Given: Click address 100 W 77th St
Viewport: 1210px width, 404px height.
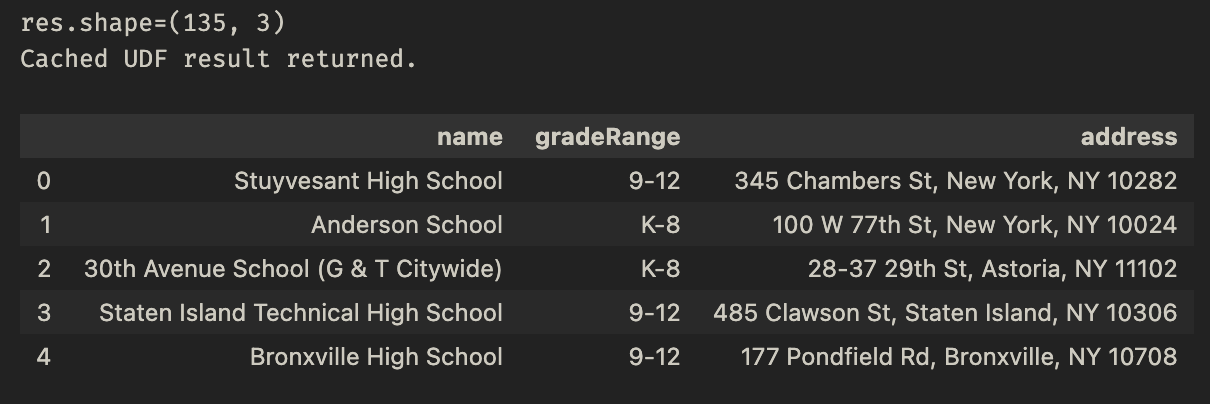Looking at the screenshot, I should click(x=975, y=225).
